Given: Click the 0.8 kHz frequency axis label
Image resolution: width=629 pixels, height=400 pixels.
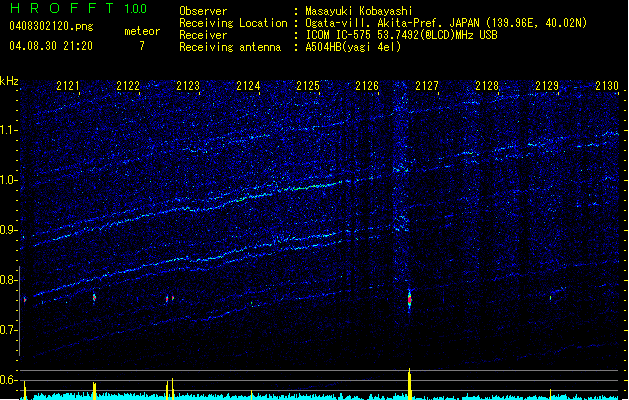Looking at the screenshot, I should [9, 280].
